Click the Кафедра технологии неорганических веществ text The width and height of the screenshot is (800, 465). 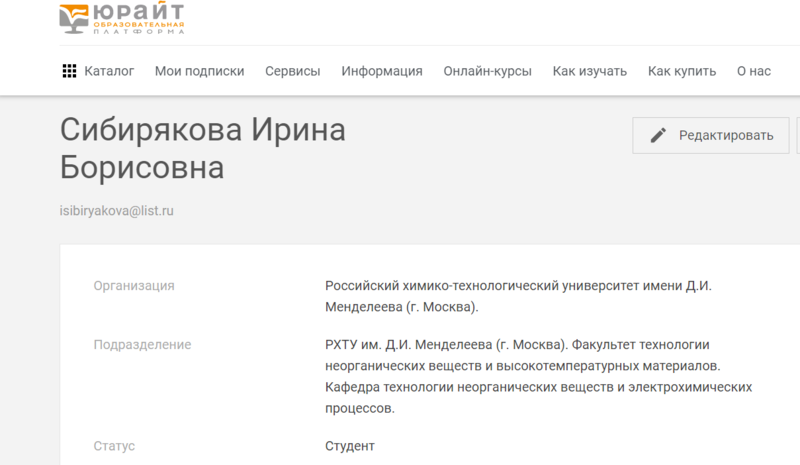tap(538, 386)
